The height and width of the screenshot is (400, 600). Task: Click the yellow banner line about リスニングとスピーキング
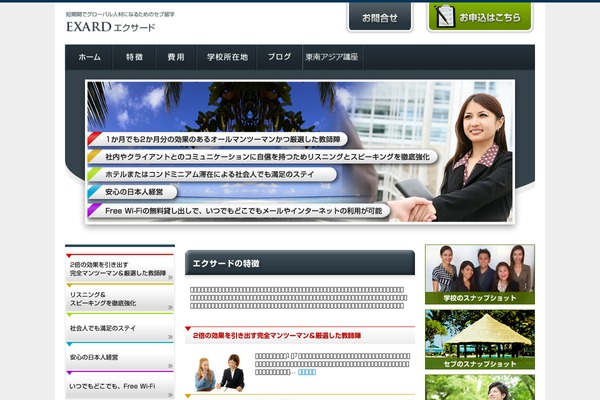pos(262,157)
